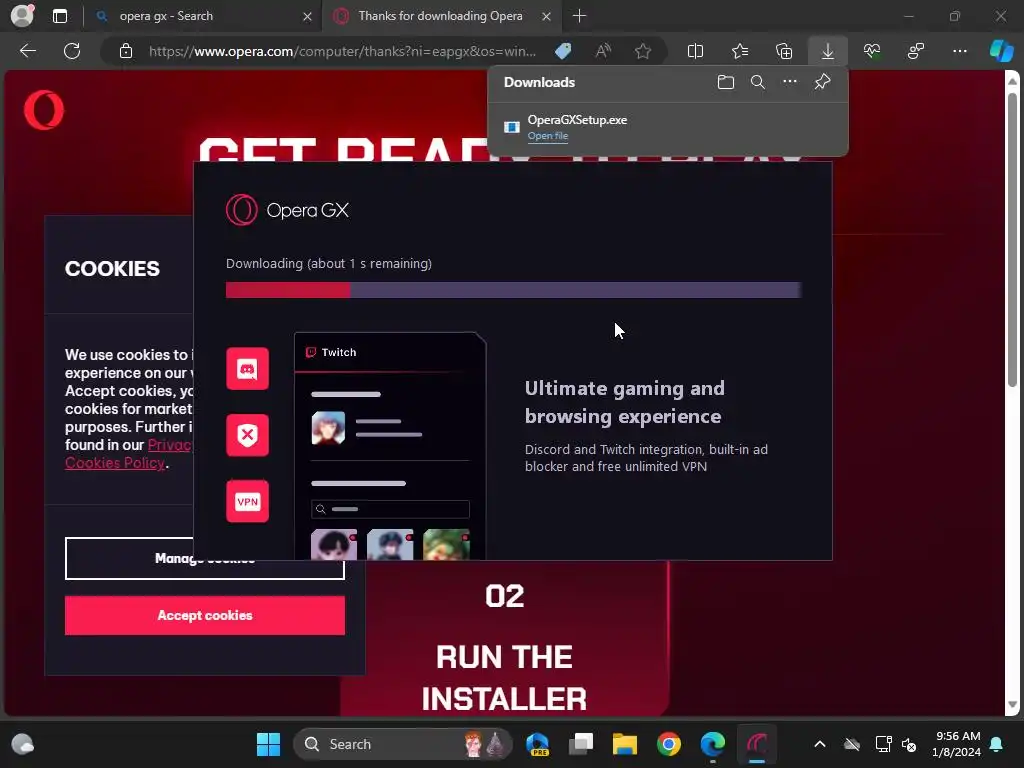Click the browser back arrow

pos(27,51)
